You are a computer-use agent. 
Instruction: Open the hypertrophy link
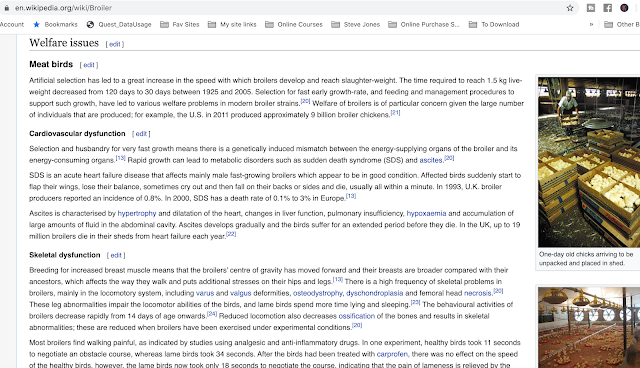click(x=137, y=213)
